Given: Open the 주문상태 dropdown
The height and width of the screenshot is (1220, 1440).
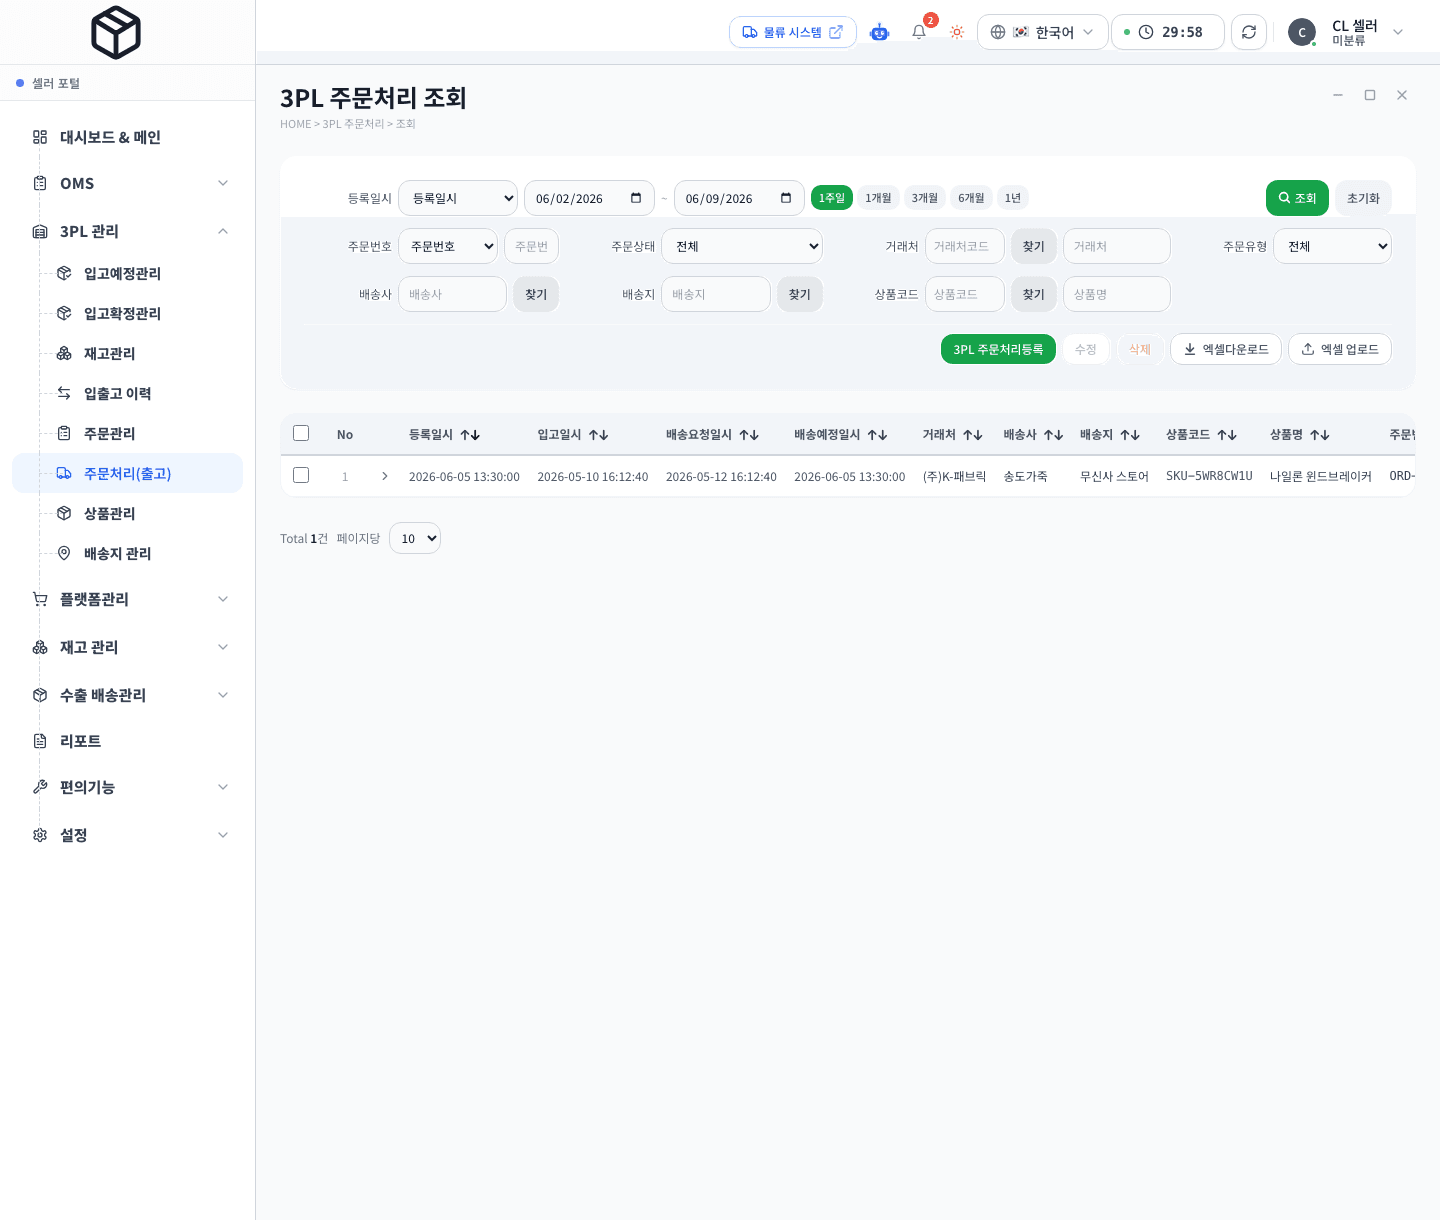Looking at the screenshot, I should click(x=742, y=246).
